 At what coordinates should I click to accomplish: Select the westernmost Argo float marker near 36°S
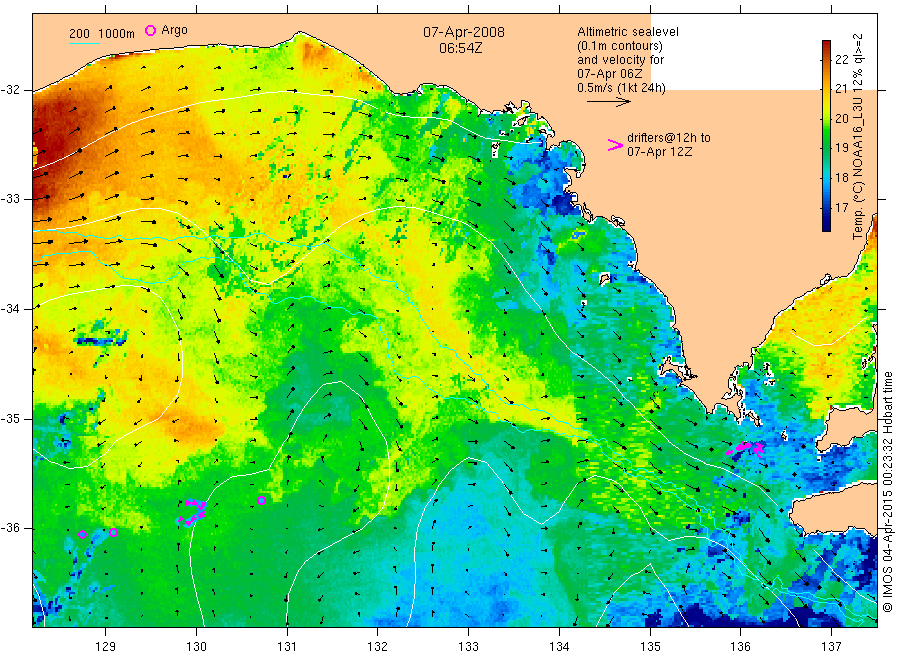pyautogui.click(x=83, y=535)
